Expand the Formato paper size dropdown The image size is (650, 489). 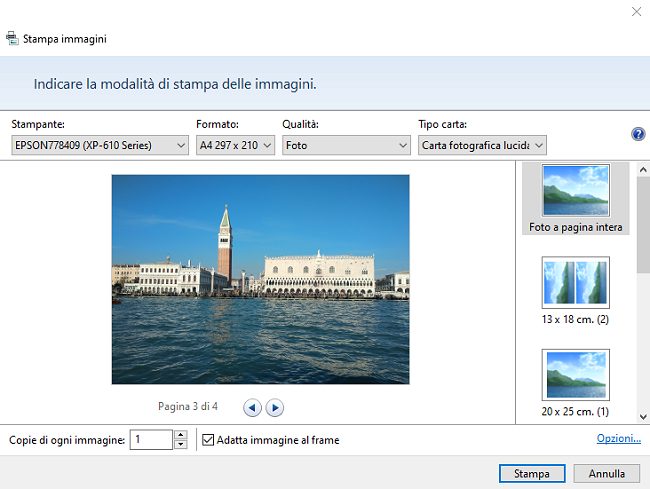tap(235, 146)
